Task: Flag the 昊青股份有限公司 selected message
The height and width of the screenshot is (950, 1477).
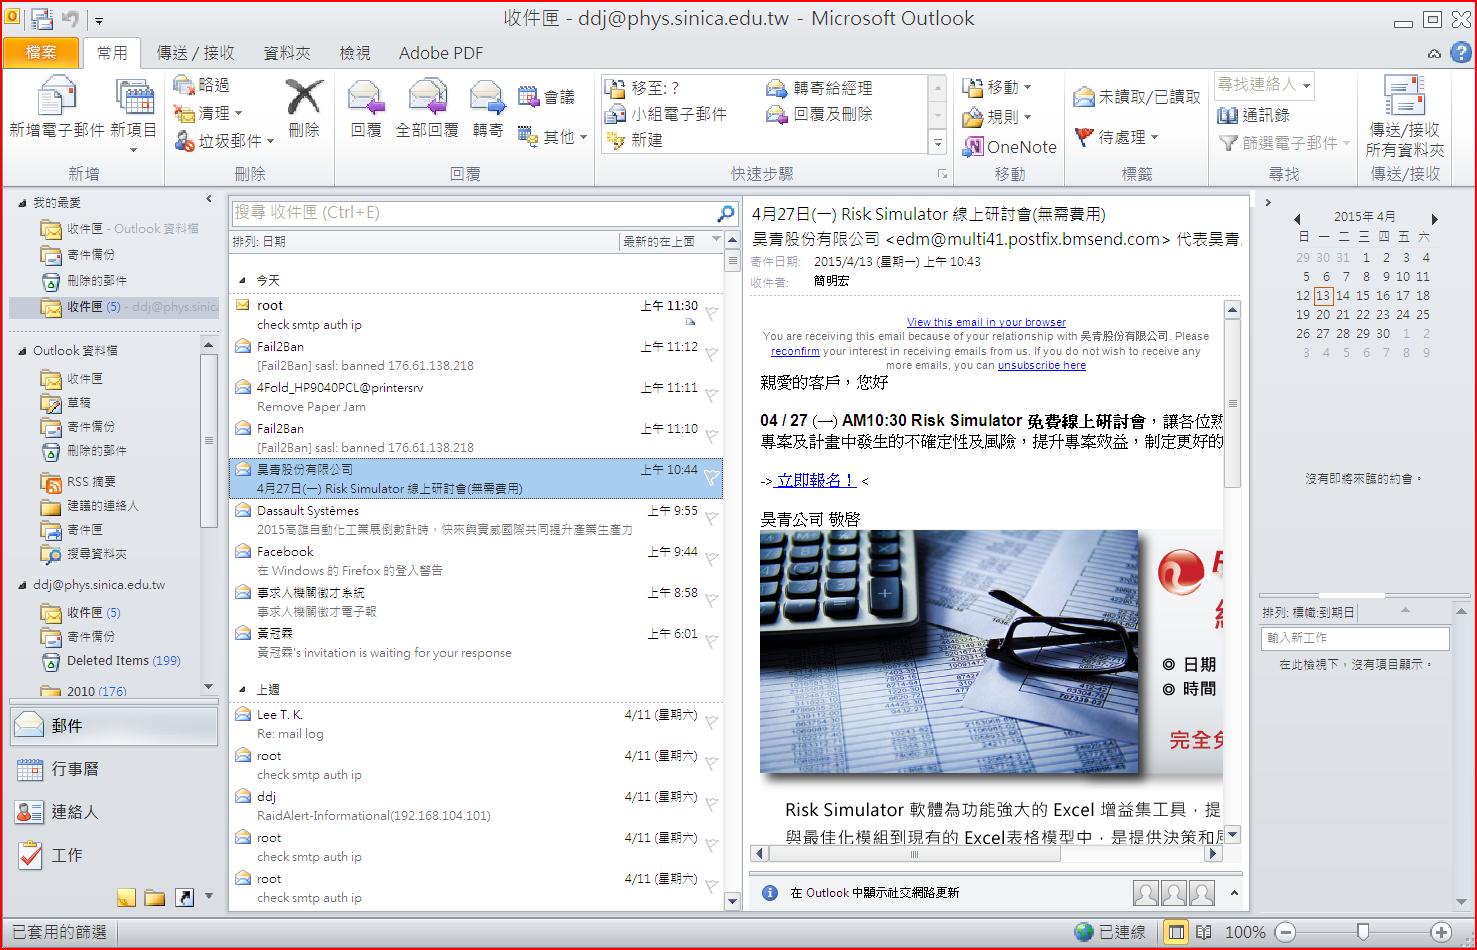Action: 711,478
